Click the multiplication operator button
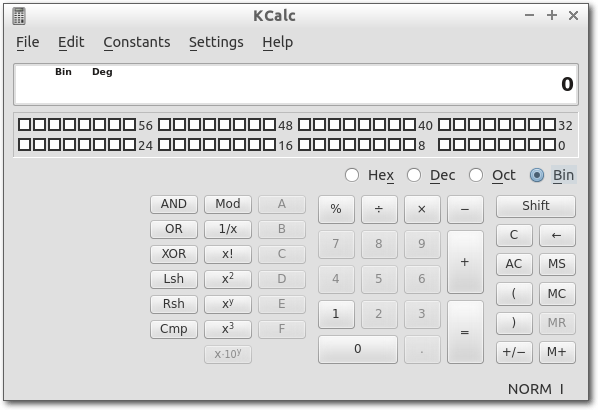 422,209
